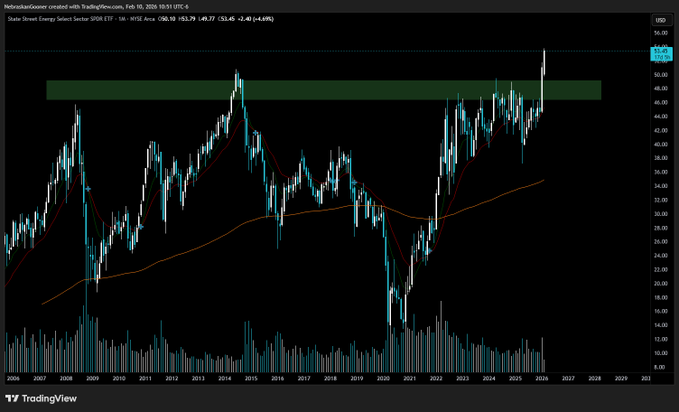Viewport: 679px width, 412px height.
Task: Click the current price label 53.45
Action: pyautogui.click(x=660, y=61)
